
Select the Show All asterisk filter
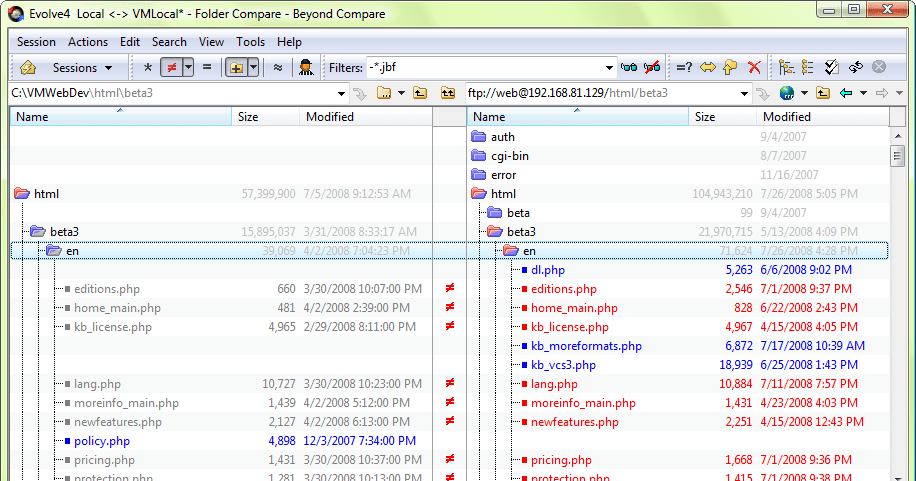click(148, 68)
